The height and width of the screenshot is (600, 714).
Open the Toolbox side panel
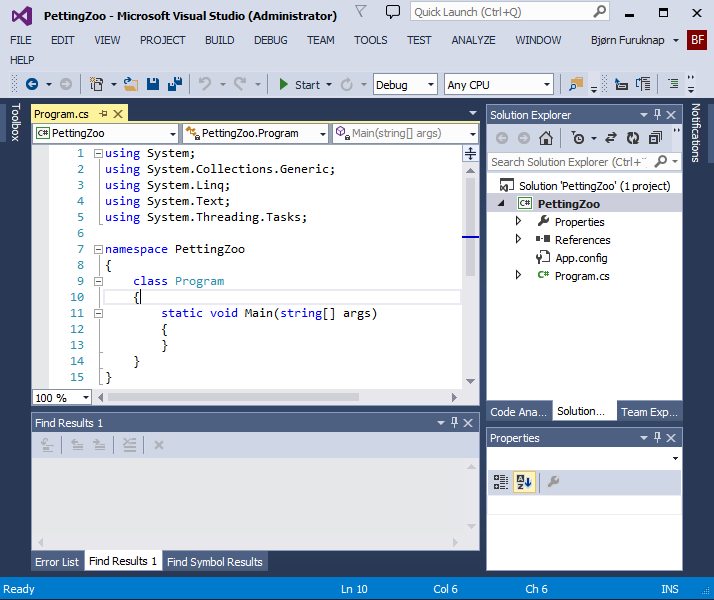15,122
